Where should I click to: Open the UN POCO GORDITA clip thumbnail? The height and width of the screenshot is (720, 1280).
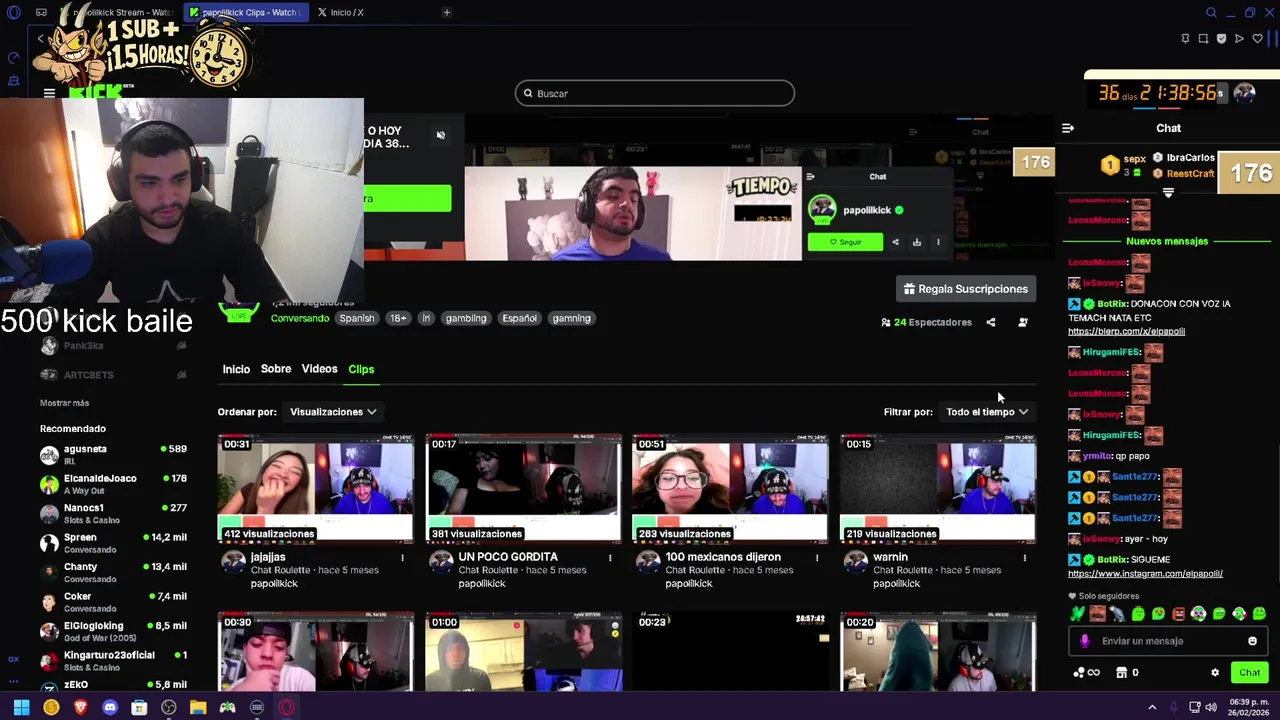[524, 488]
